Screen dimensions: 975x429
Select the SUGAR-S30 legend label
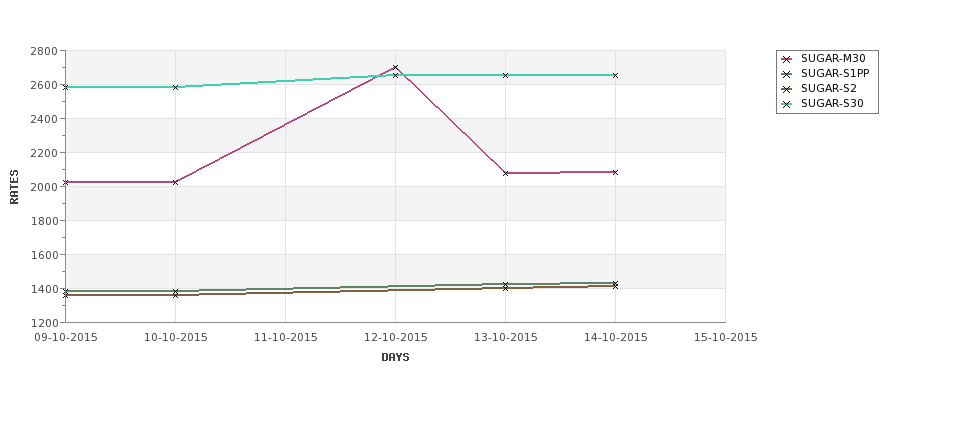click(x=832, y=103)
